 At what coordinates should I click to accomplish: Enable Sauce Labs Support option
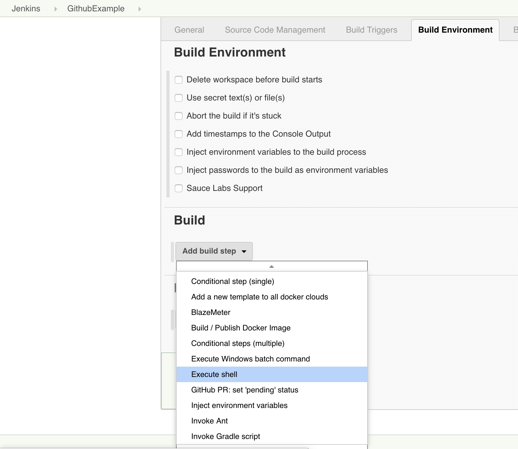[179, 188]
